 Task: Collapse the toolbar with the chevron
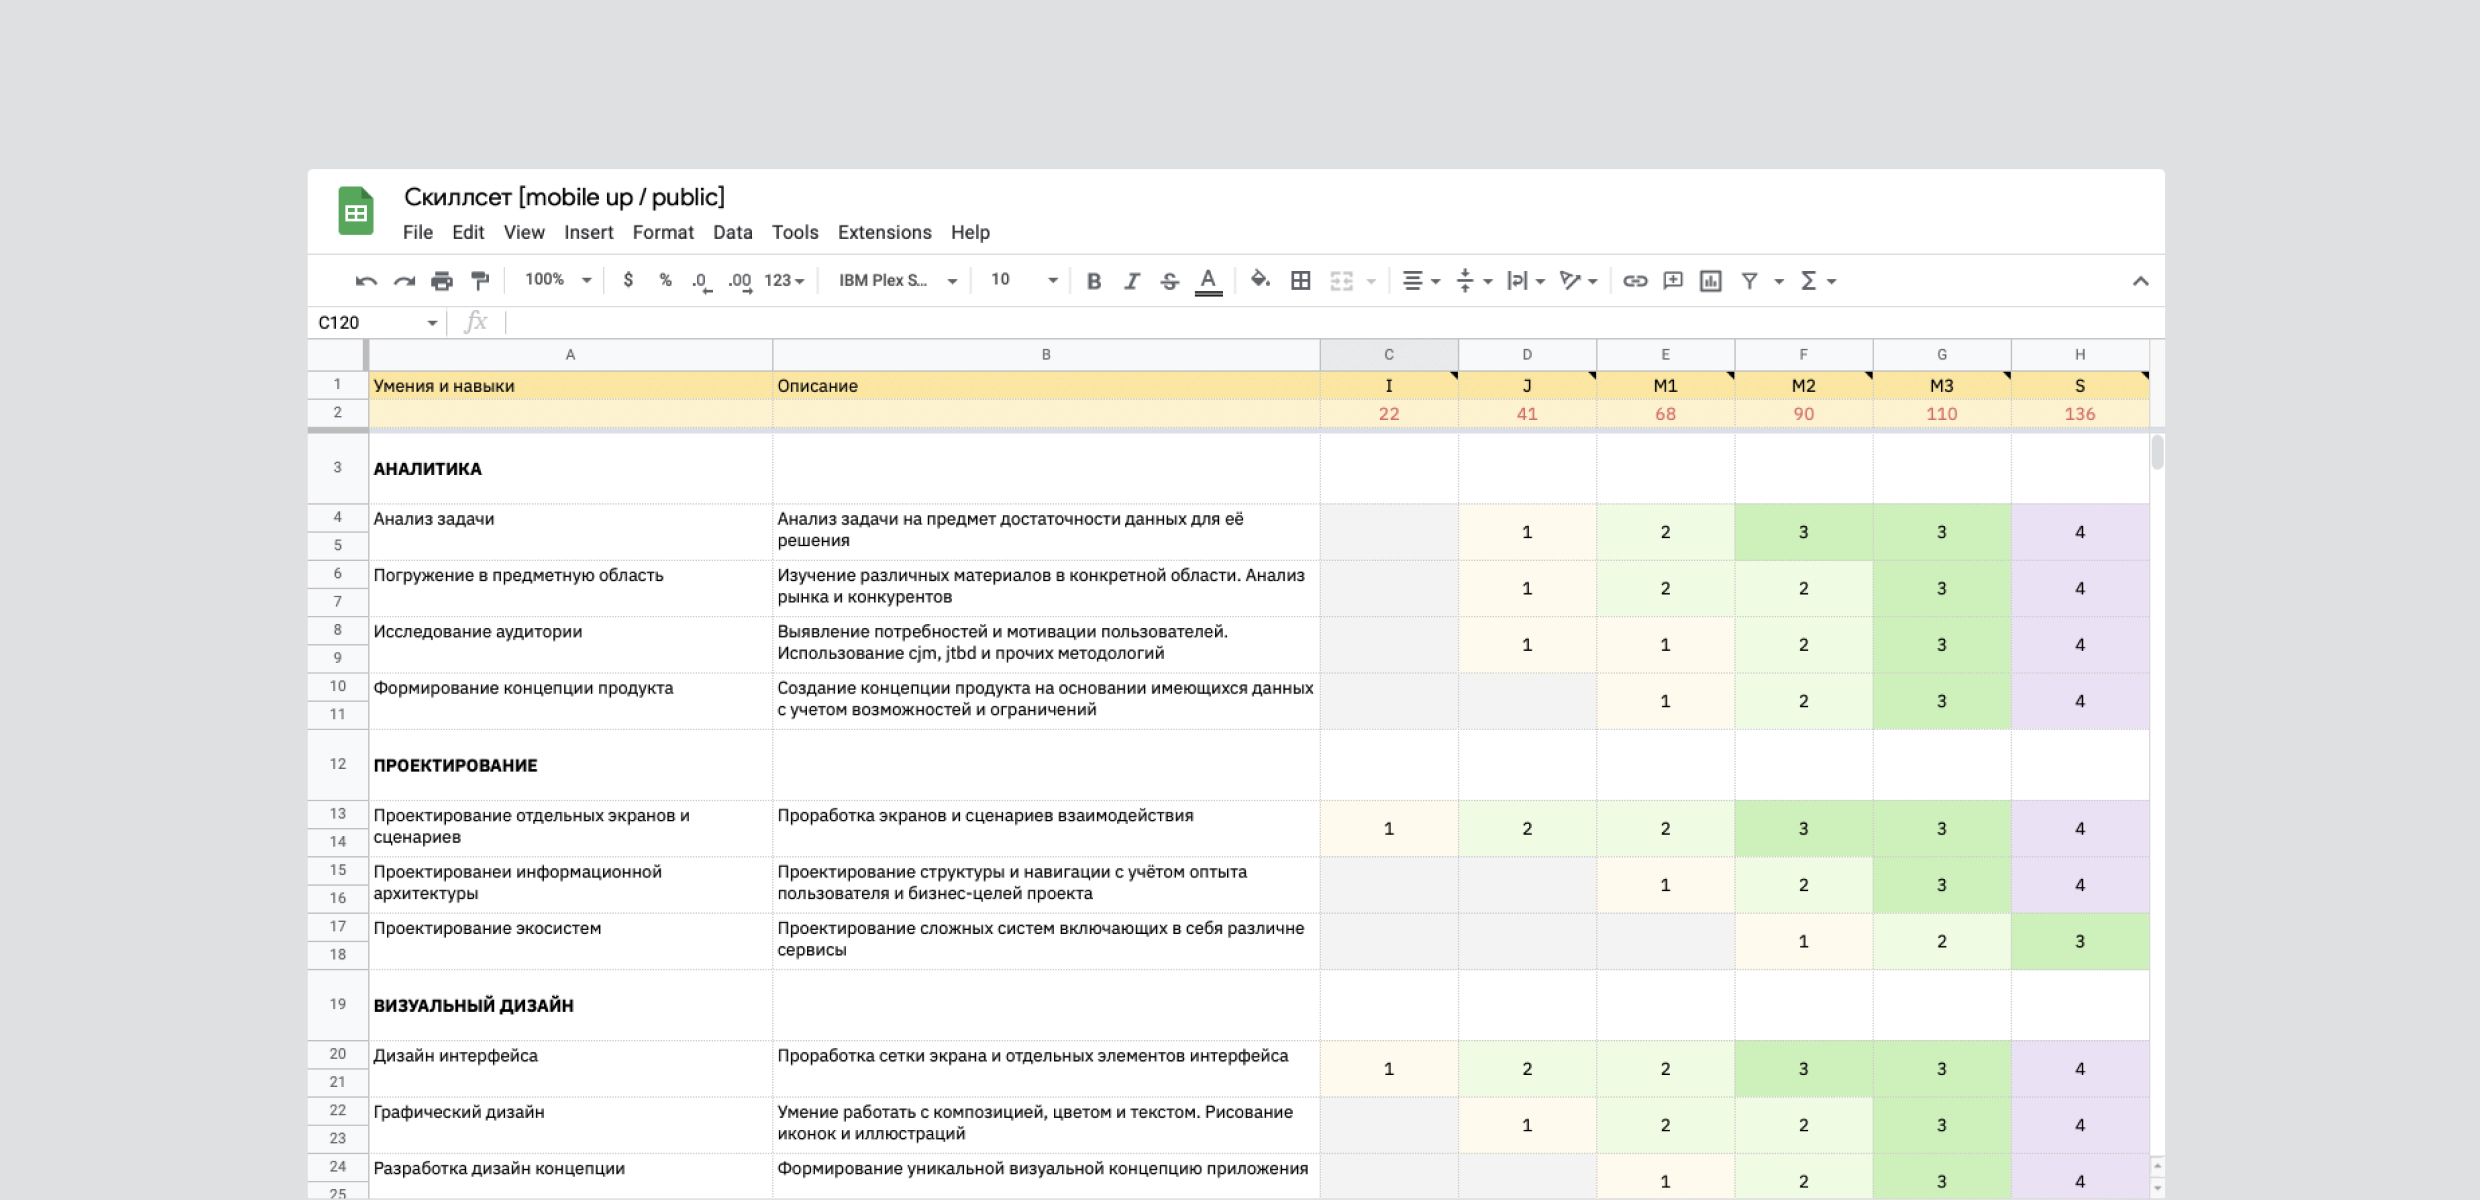click(x=2140, y=281)
